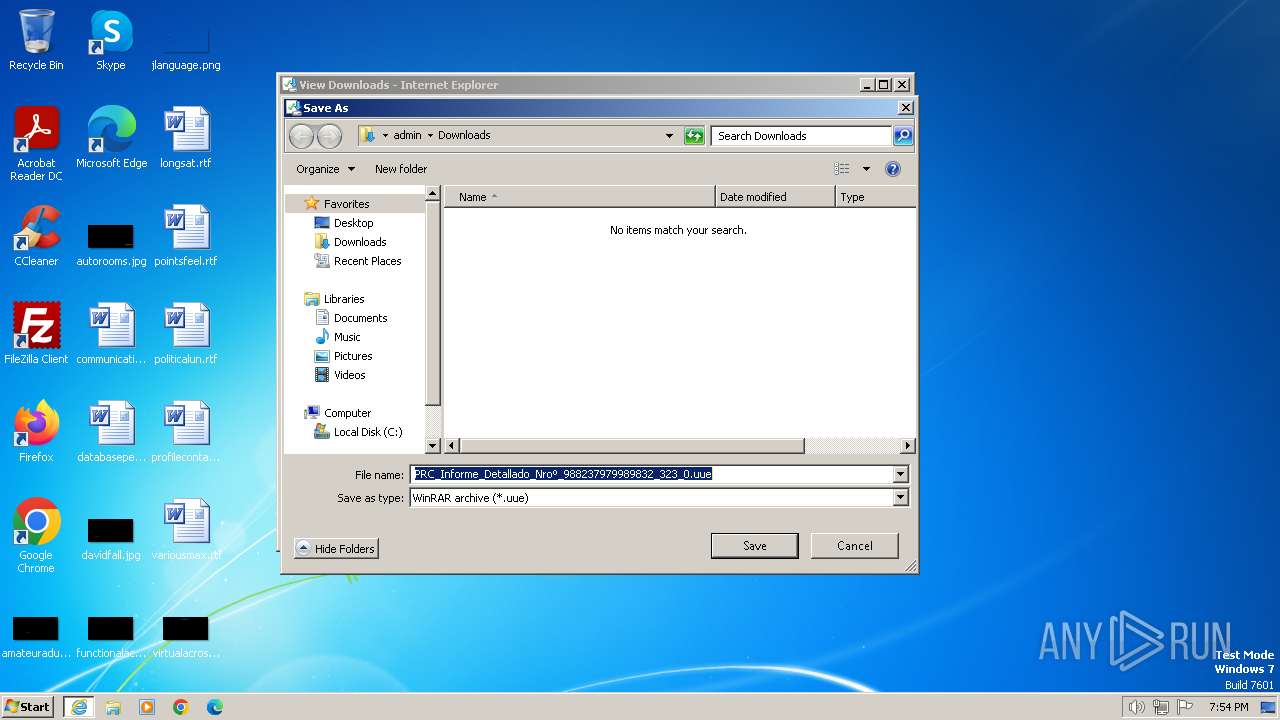1280x720 pixels.
Task: Click the Change your view icon
Action: click(842, 169)
